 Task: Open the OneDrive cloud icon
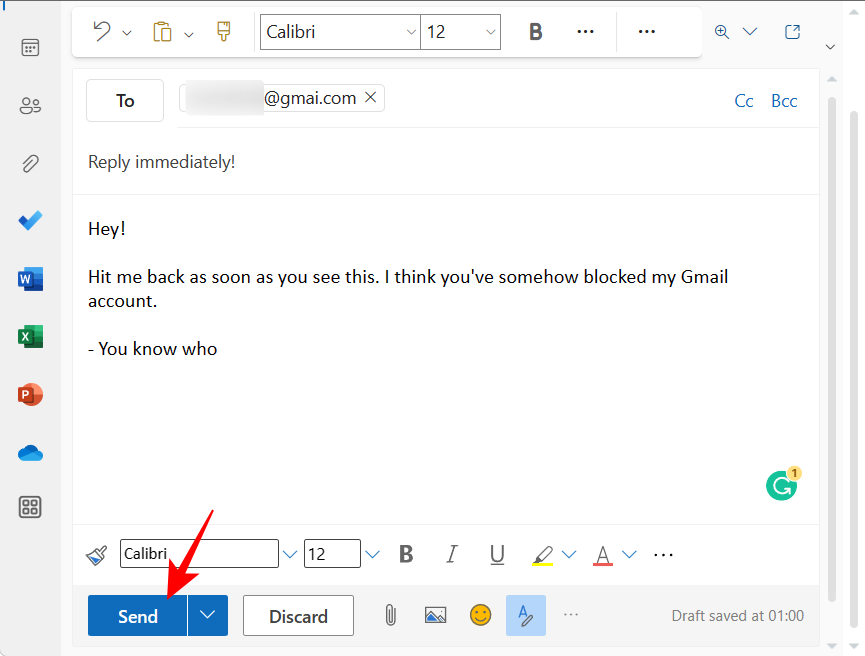click(x=30, y=453)
